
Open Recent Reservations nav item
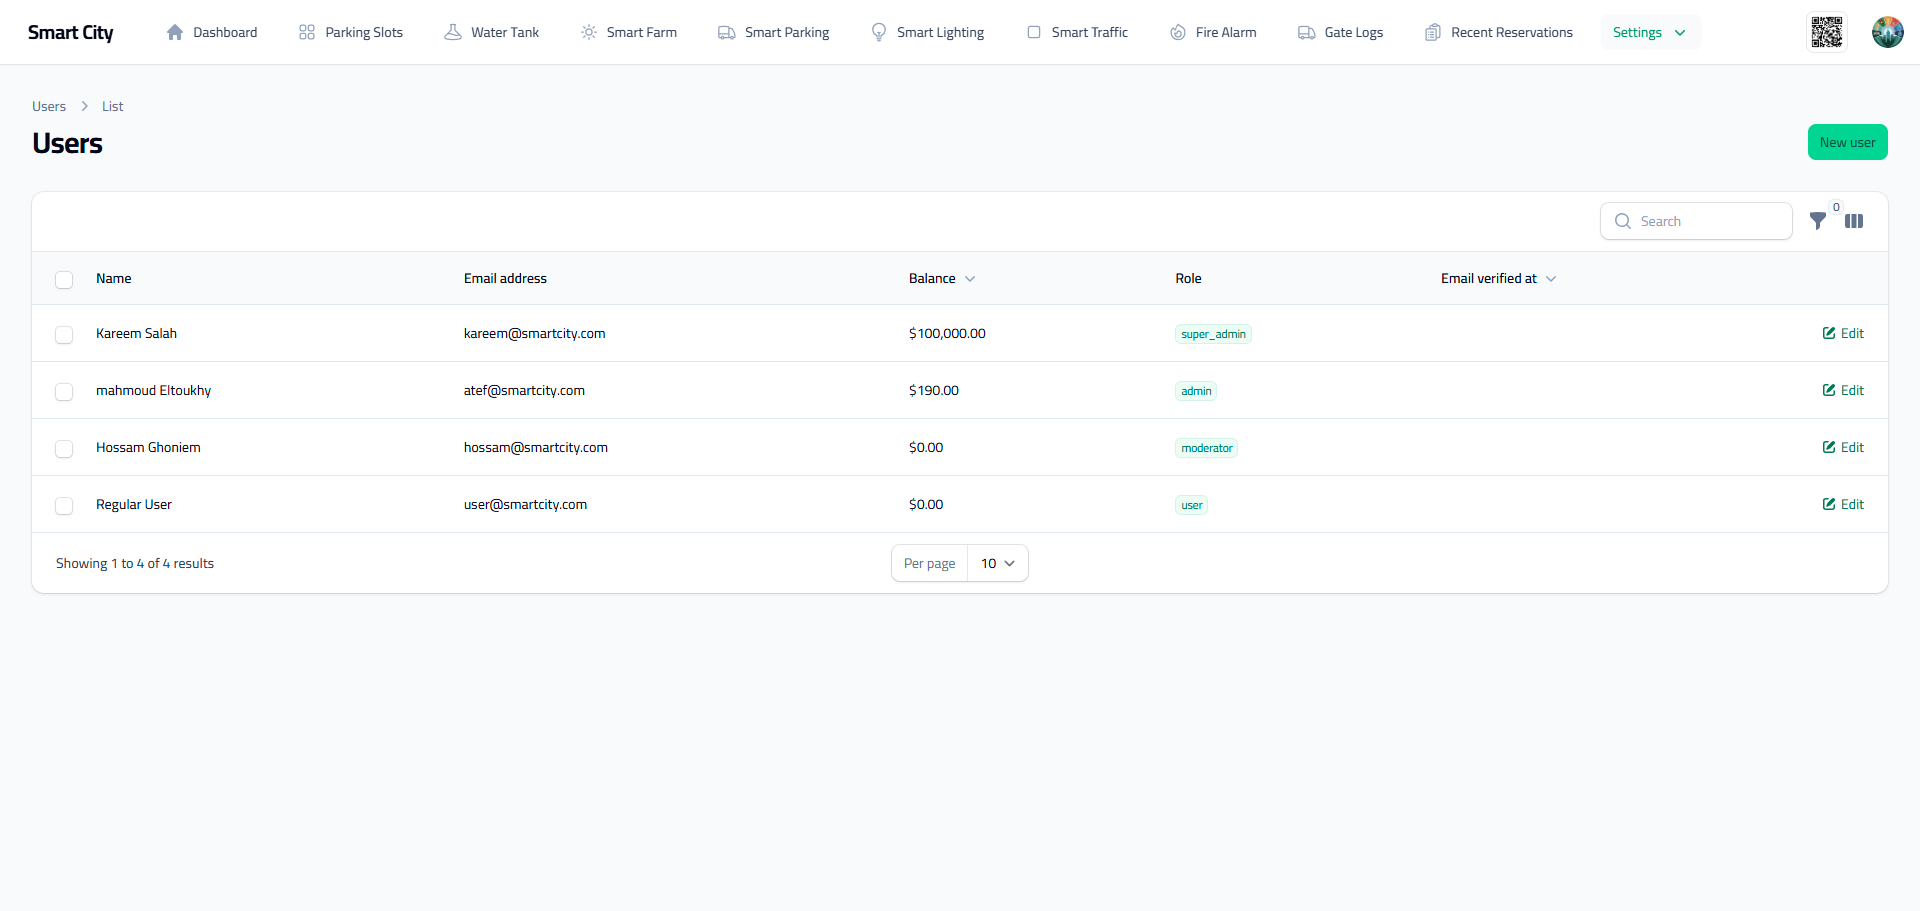[x=1499, y=32]
